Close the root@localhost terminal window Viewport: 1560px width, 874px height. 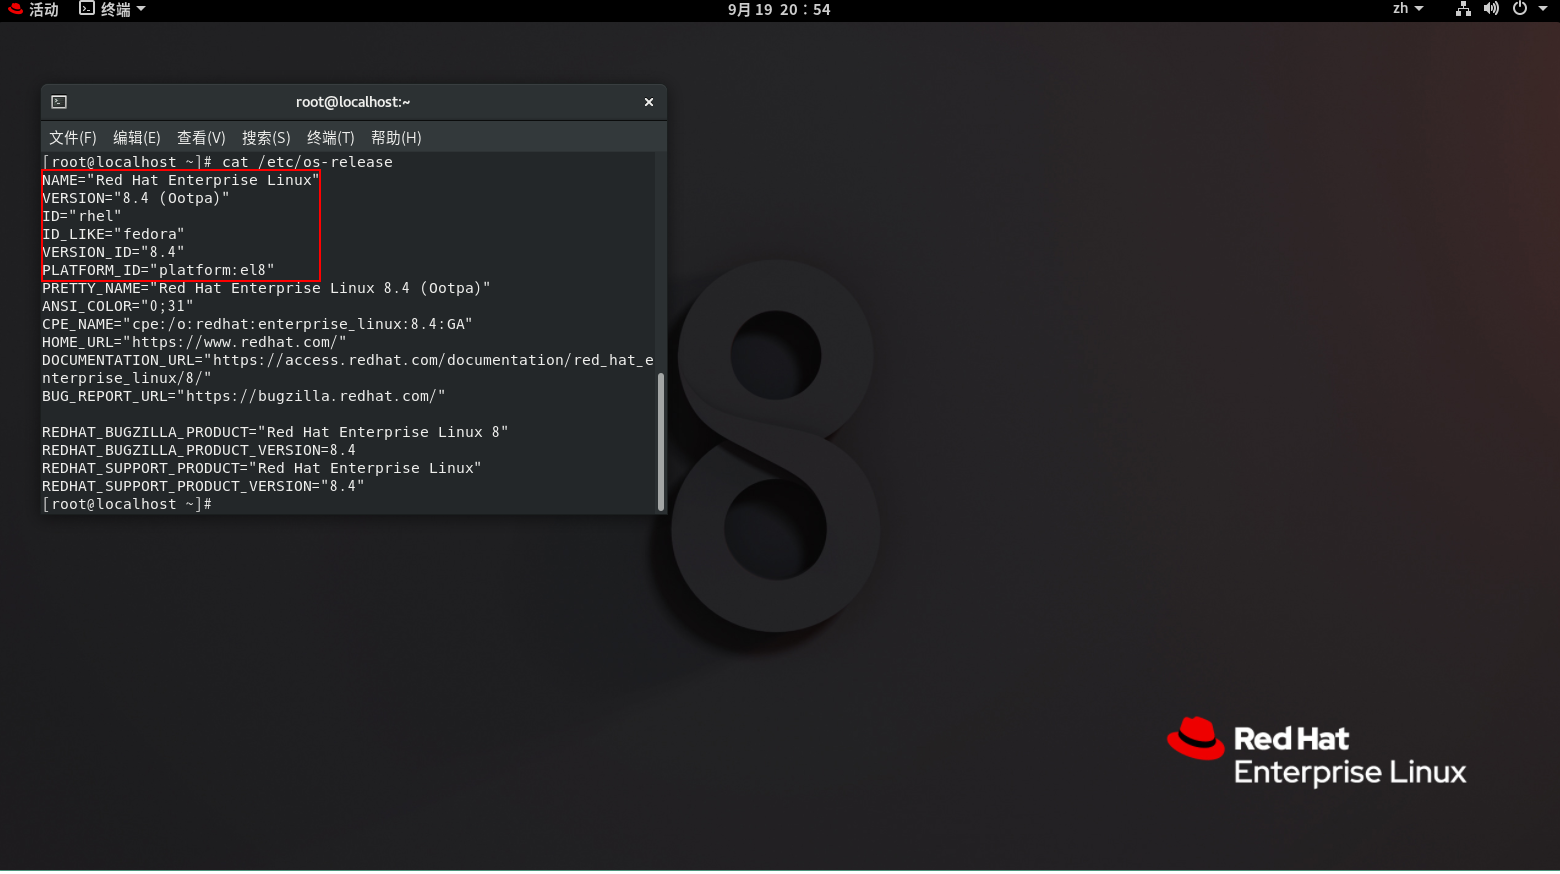pyautogui.click(x=649, y=102)
